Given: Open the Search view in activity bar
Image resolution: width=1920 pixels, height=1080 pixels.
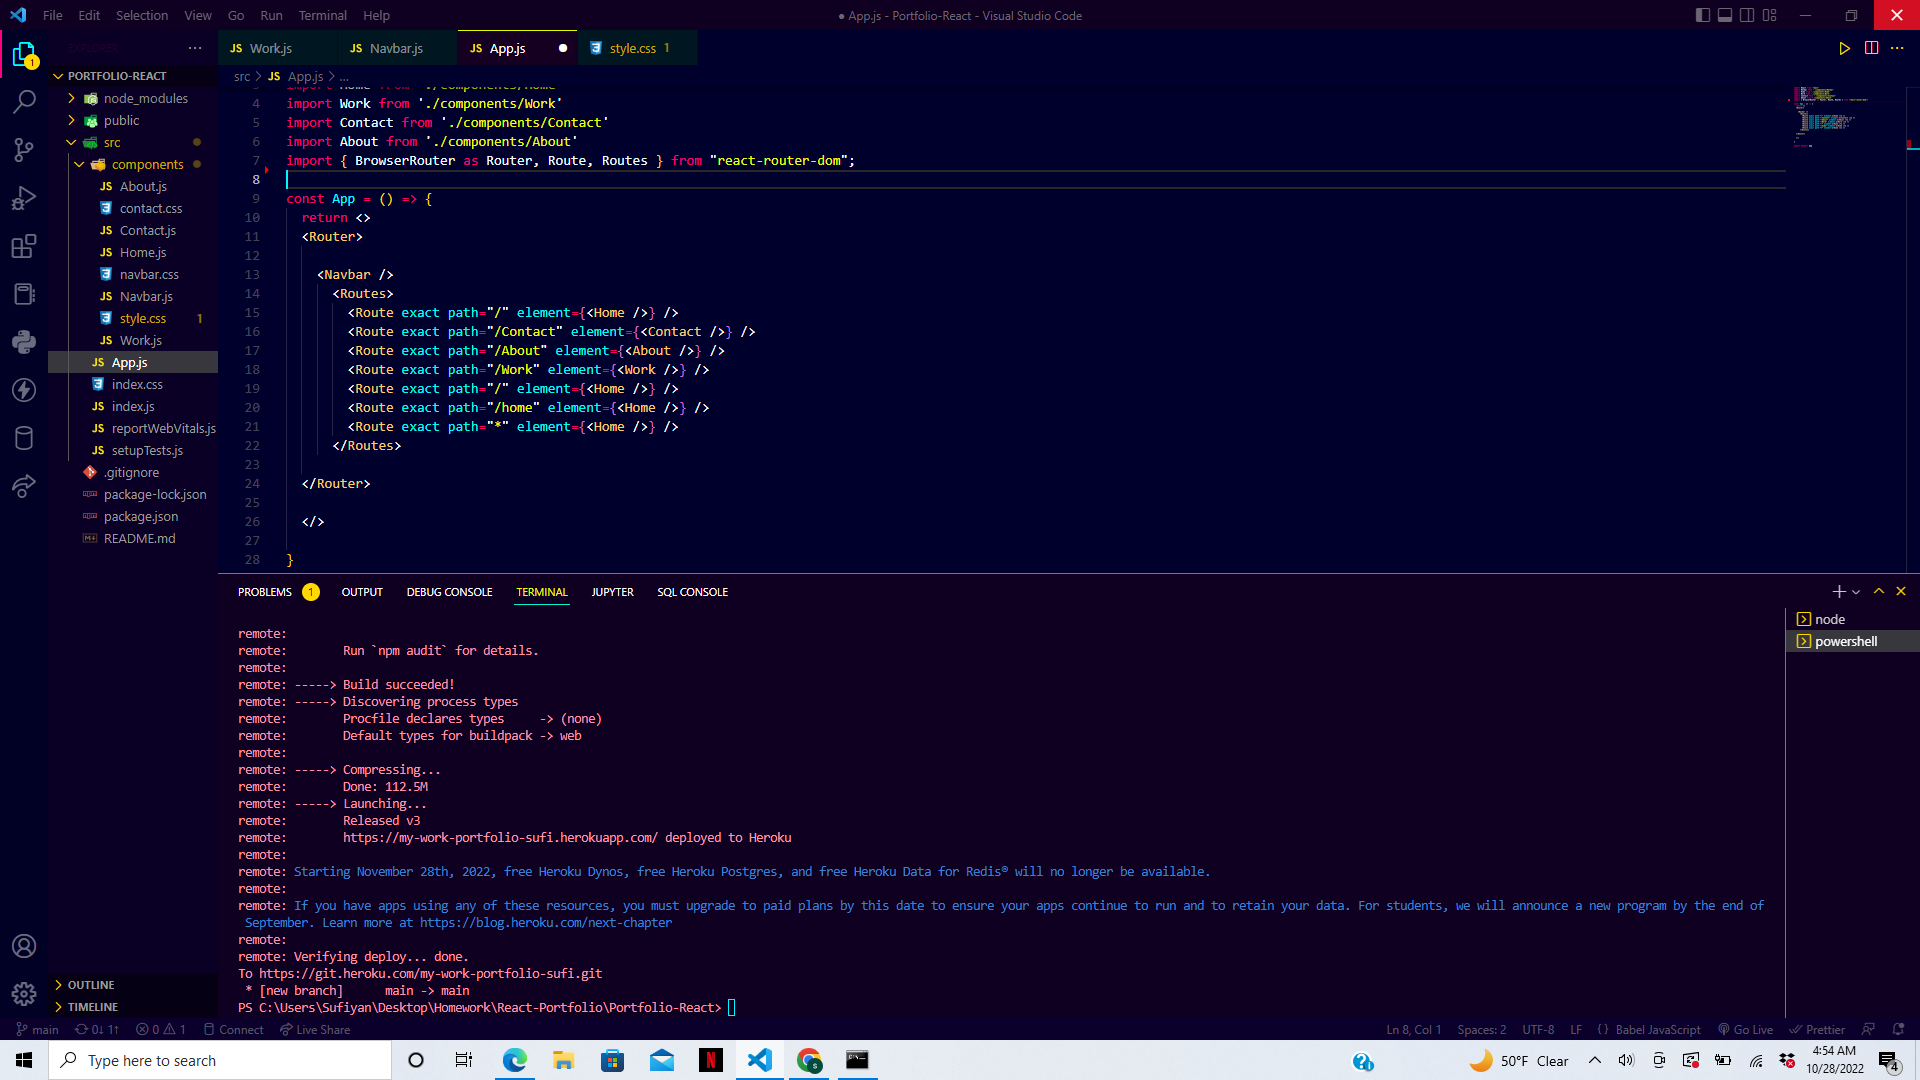Looking at the screenshot, I should pyautogui.click(x=24, y=101).
